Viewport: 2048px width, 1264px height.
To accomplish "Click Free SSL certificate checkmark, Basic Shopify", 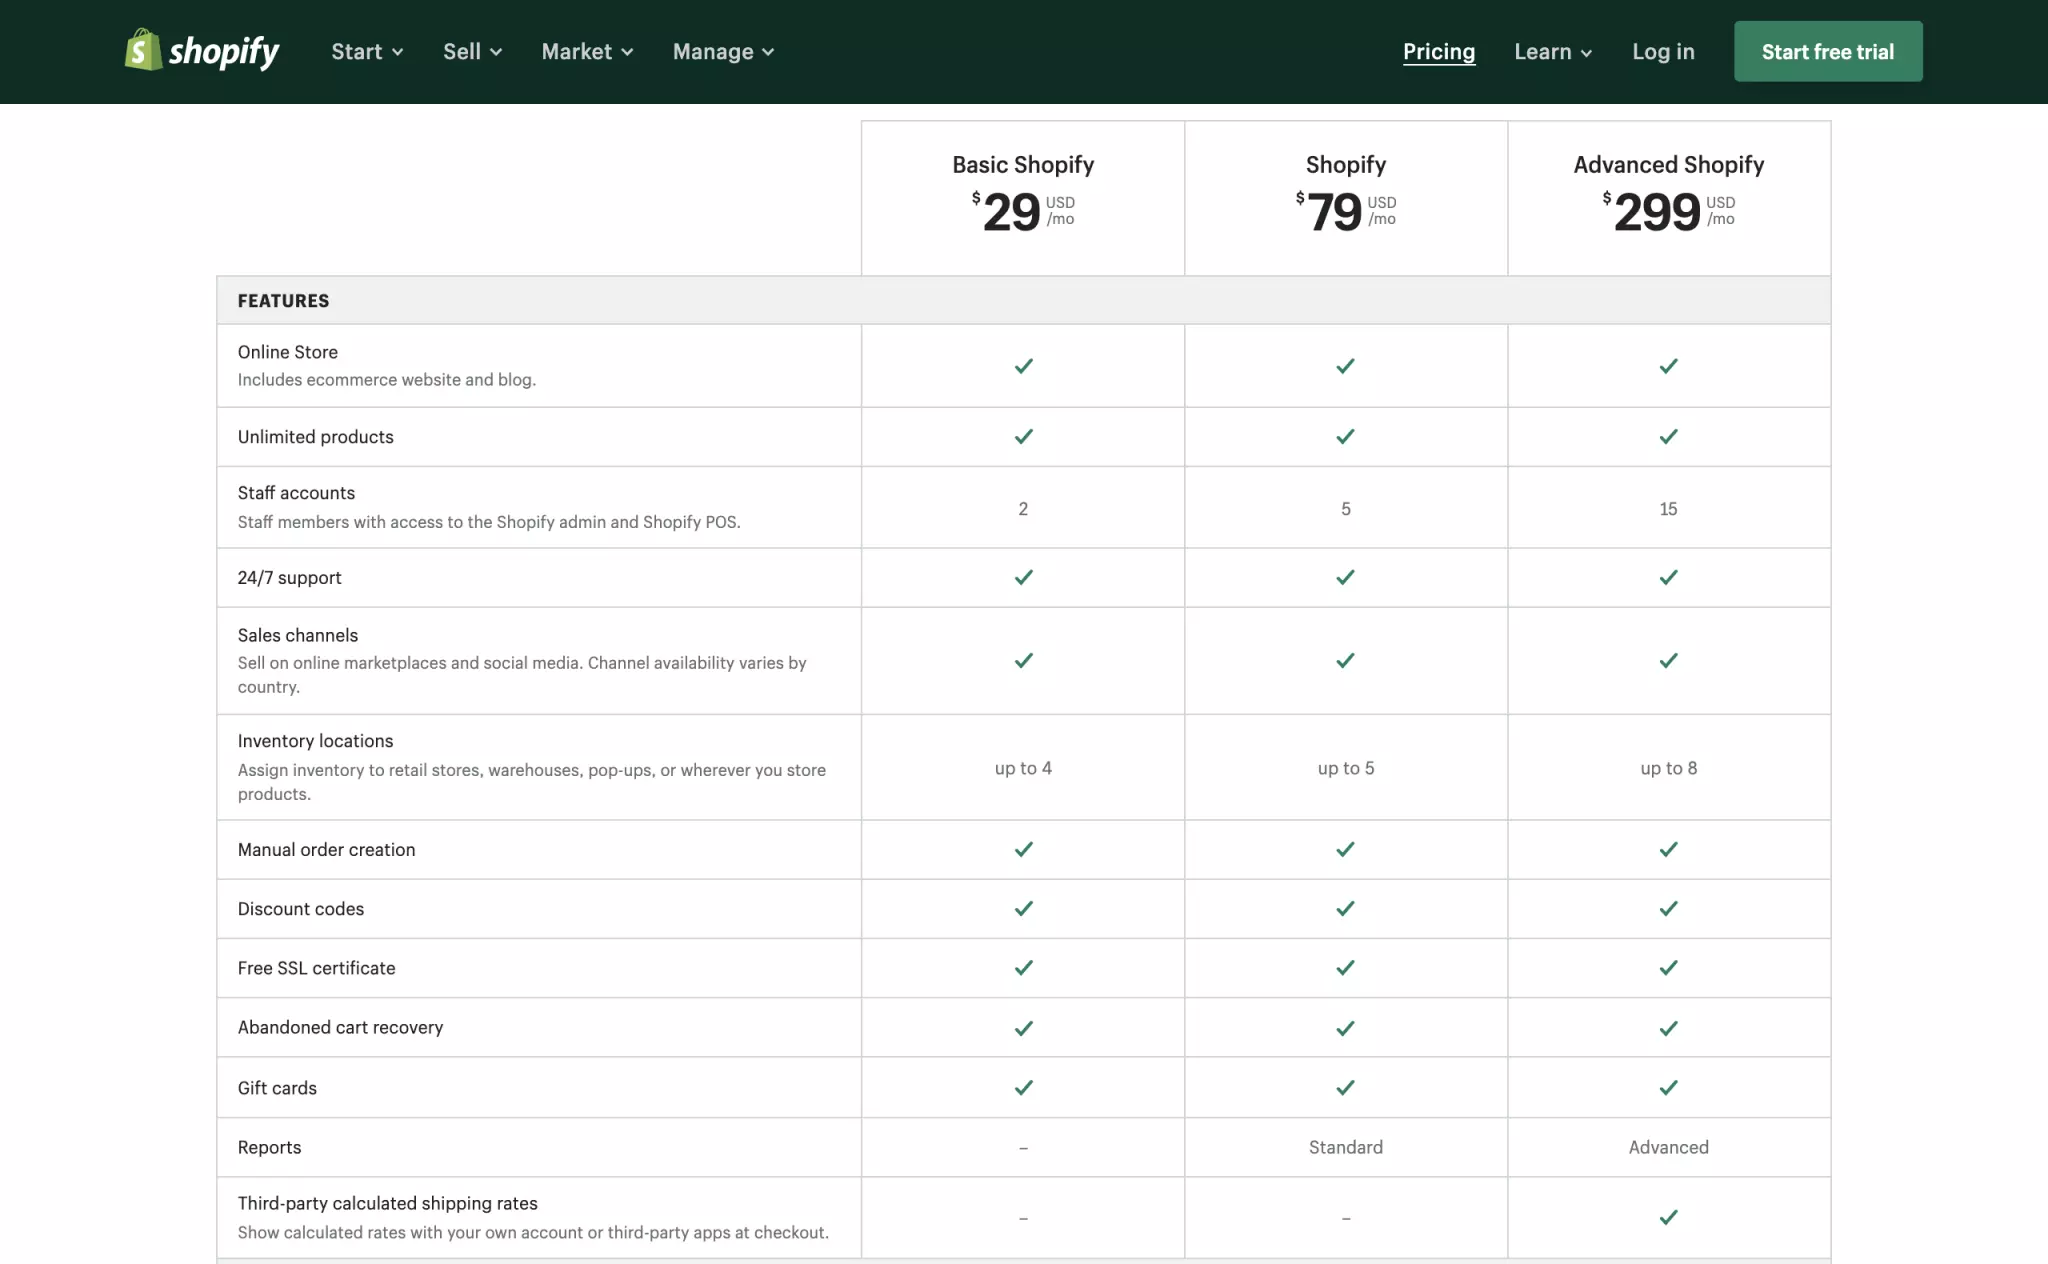I will [x=1023, y=968].
